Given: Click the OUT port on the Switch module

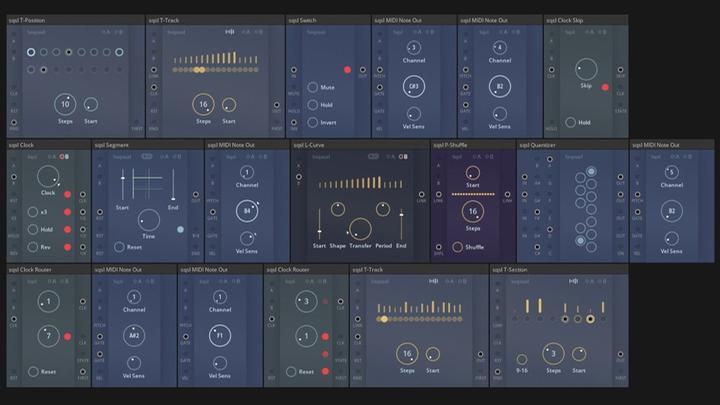Looking at the screenshot, I should [363, 70].
